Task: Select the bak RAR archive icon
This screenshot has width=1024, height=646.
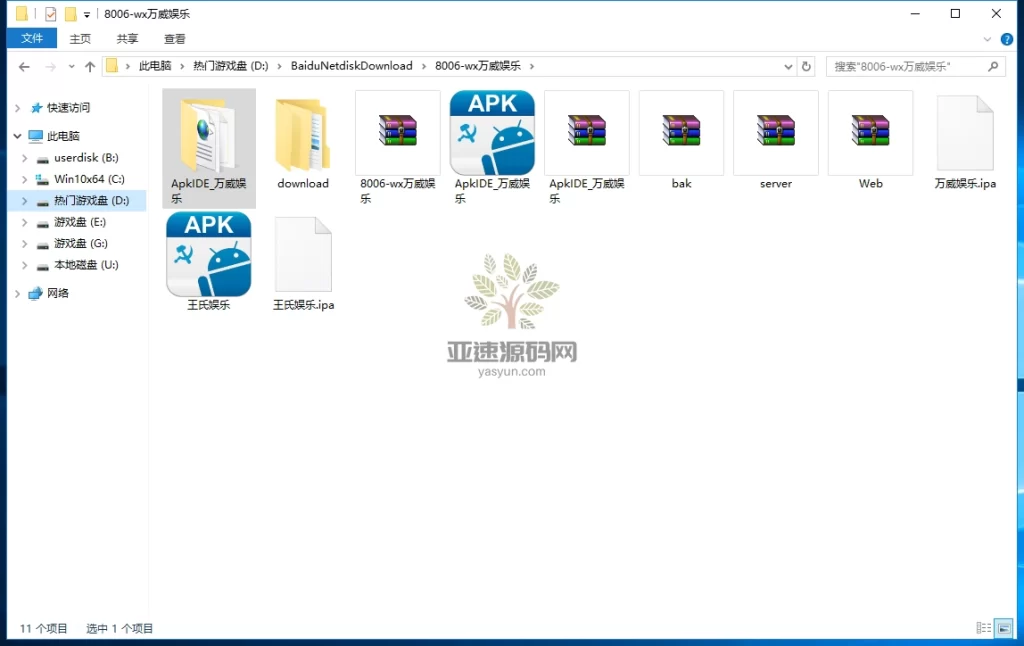Action: [x=681, y=133]
